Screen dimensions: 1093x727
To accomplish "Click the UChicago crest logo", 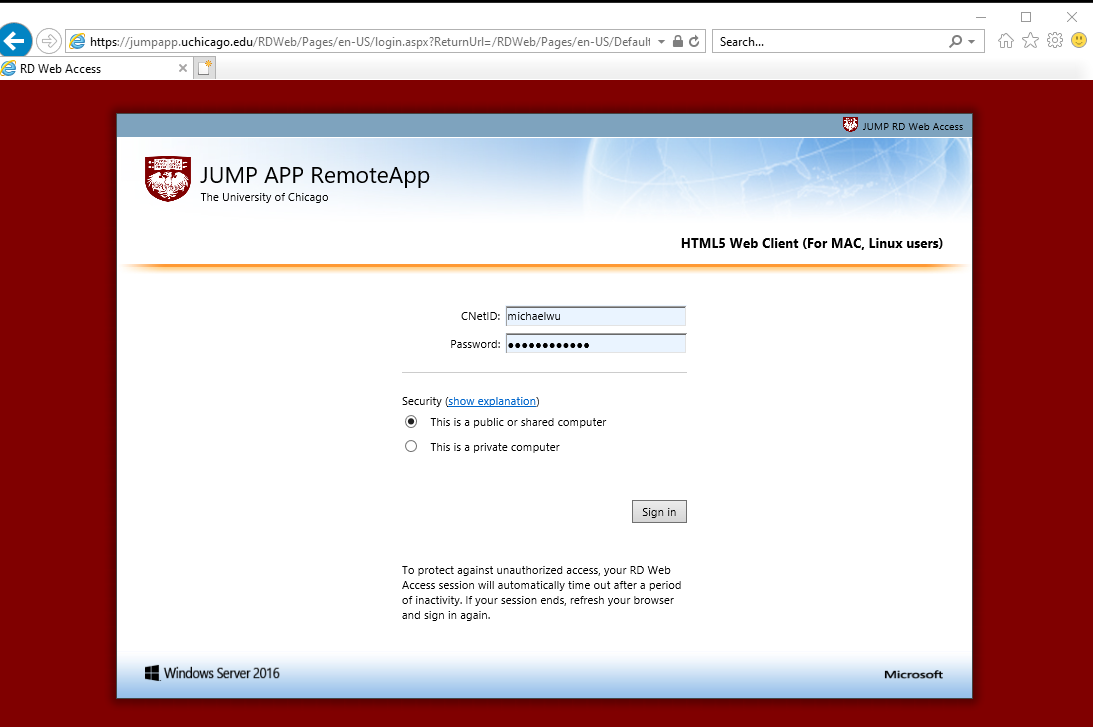I will coord(167,180).
